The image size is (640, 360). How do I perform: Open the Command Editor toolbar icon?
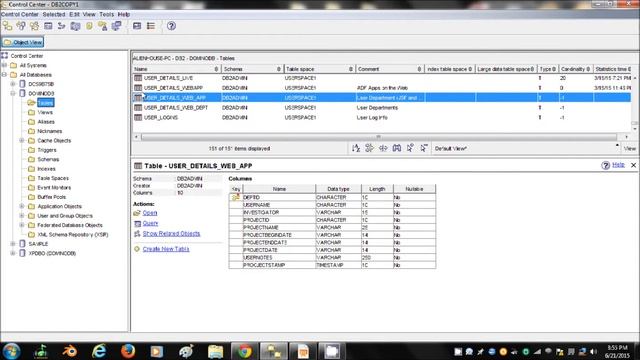(x=48, y=26)
